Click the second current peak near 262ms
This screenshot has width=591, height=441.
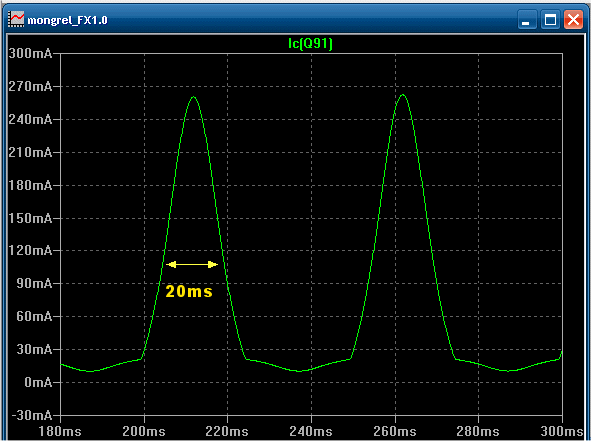[403, 95]
